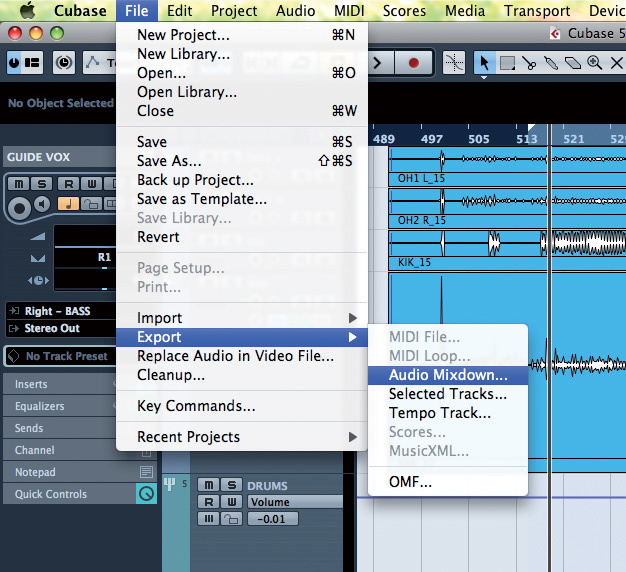Select the Object Selection arrow tool

tap(485, 63)
